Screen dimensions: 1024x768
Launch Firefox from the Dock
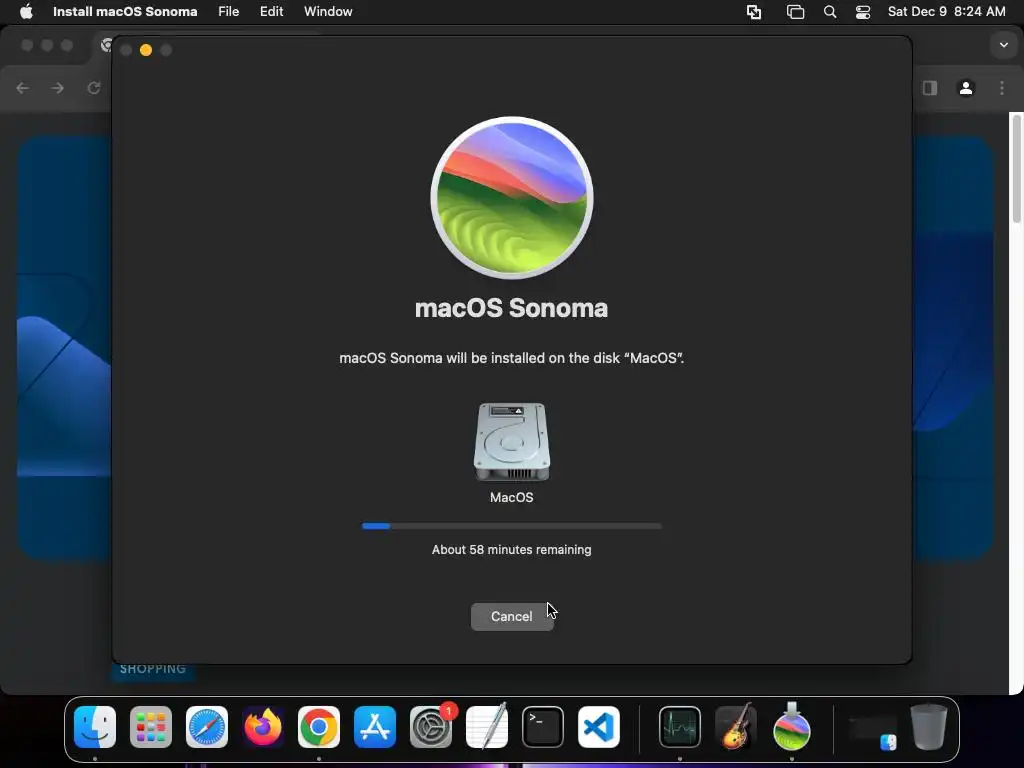[263, 727]
